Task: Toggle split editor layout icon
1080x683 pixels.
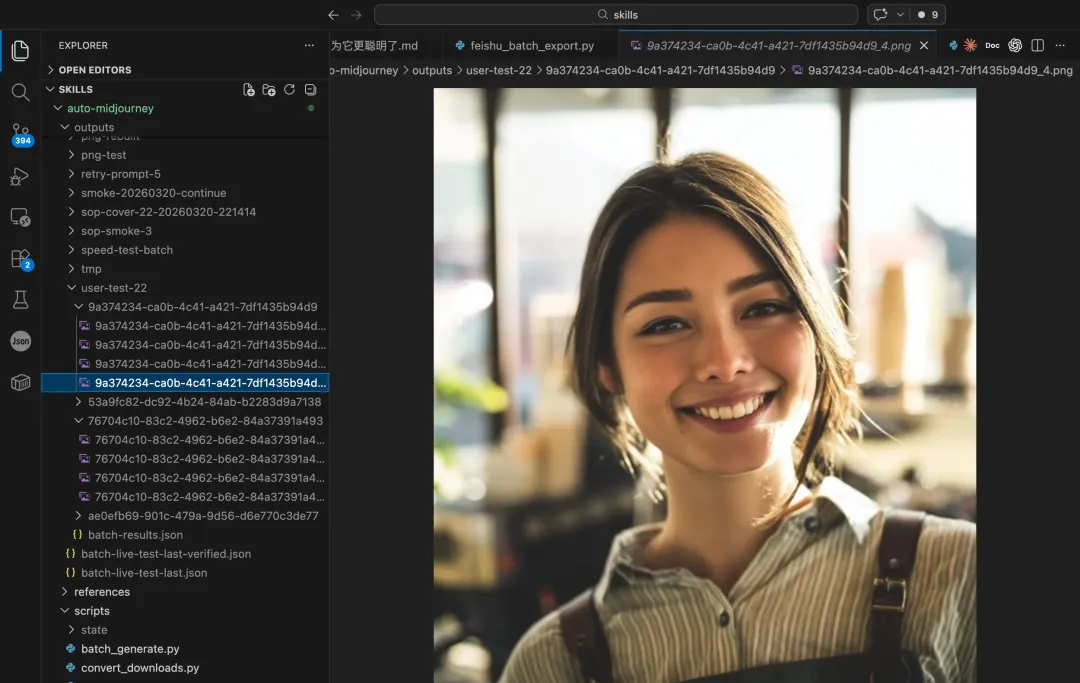Action: click(x=1037, y=45)
